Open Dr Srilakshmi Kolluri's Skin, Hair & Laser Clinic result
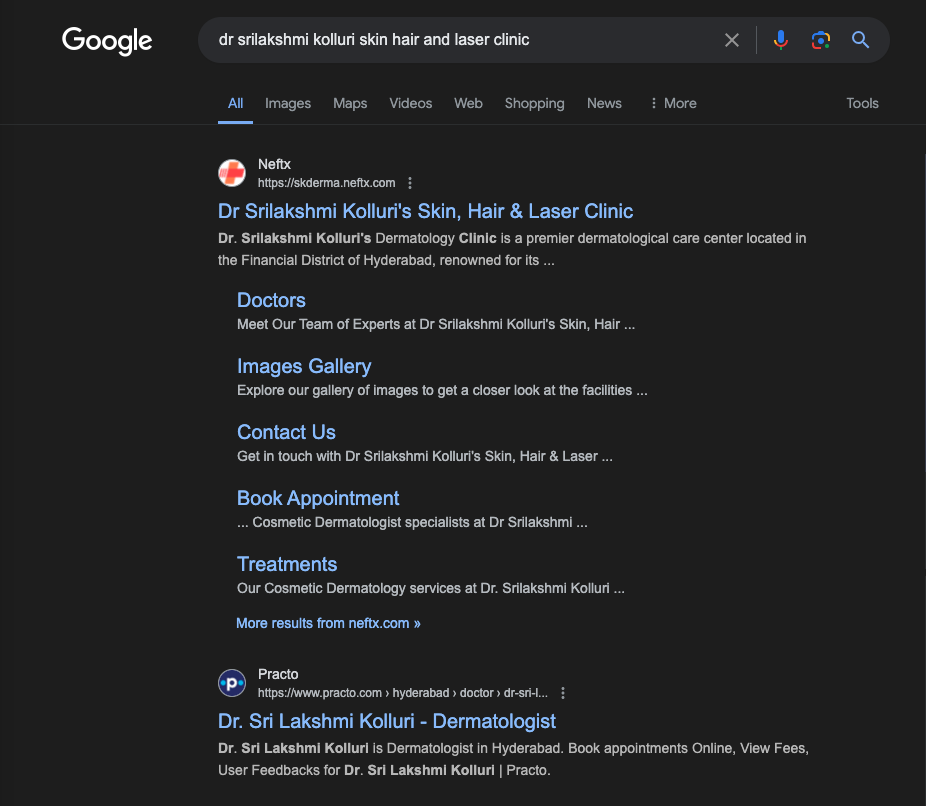The image size is (926, 806). click(425, 211)
